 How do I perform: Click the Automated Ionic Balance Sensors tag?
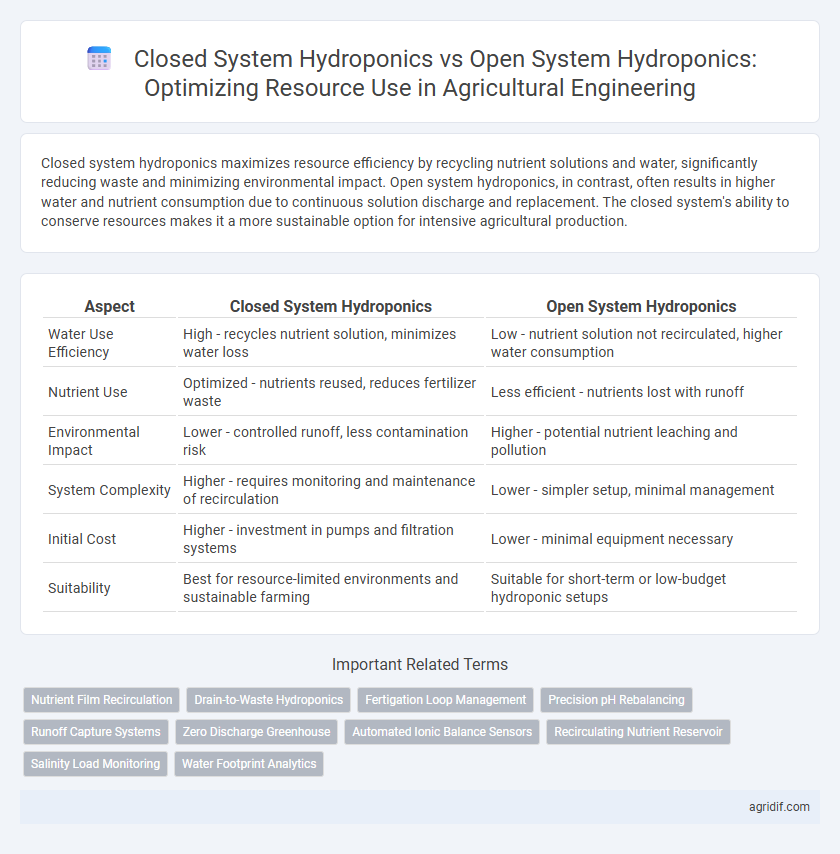442,732
